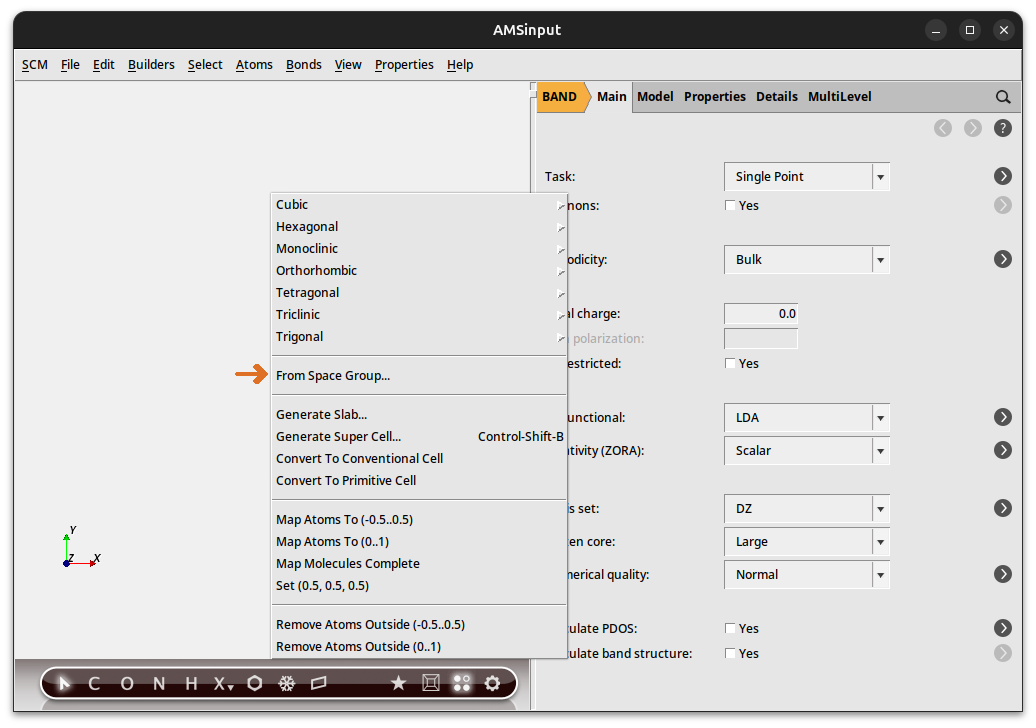Viewport: 1036px width, 728px height.
Task: Open the Task dropdown showing Single Point
Action: [x=806, y=177]
